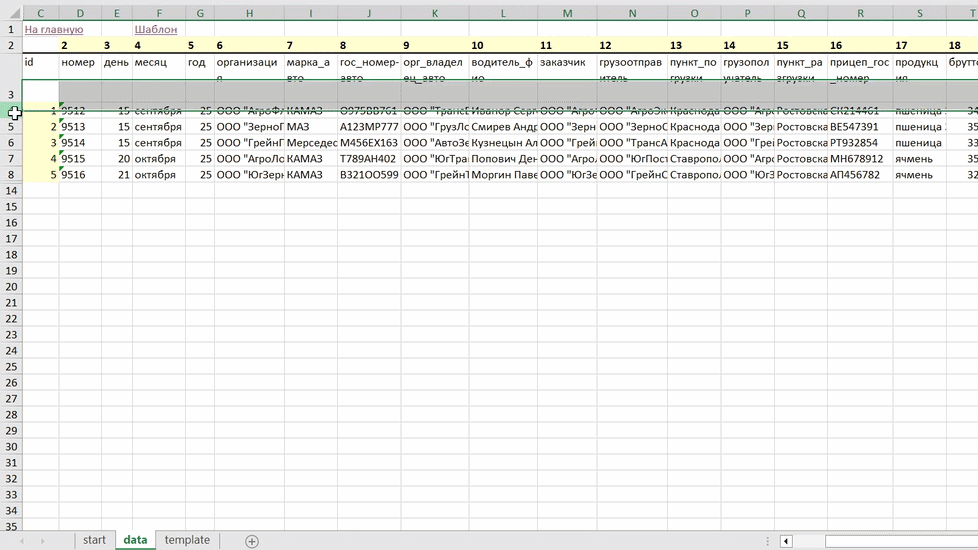This screenshot has height=550, width=978.
Task: Click cell with number 9515
Action: click(x=80, y=159)
